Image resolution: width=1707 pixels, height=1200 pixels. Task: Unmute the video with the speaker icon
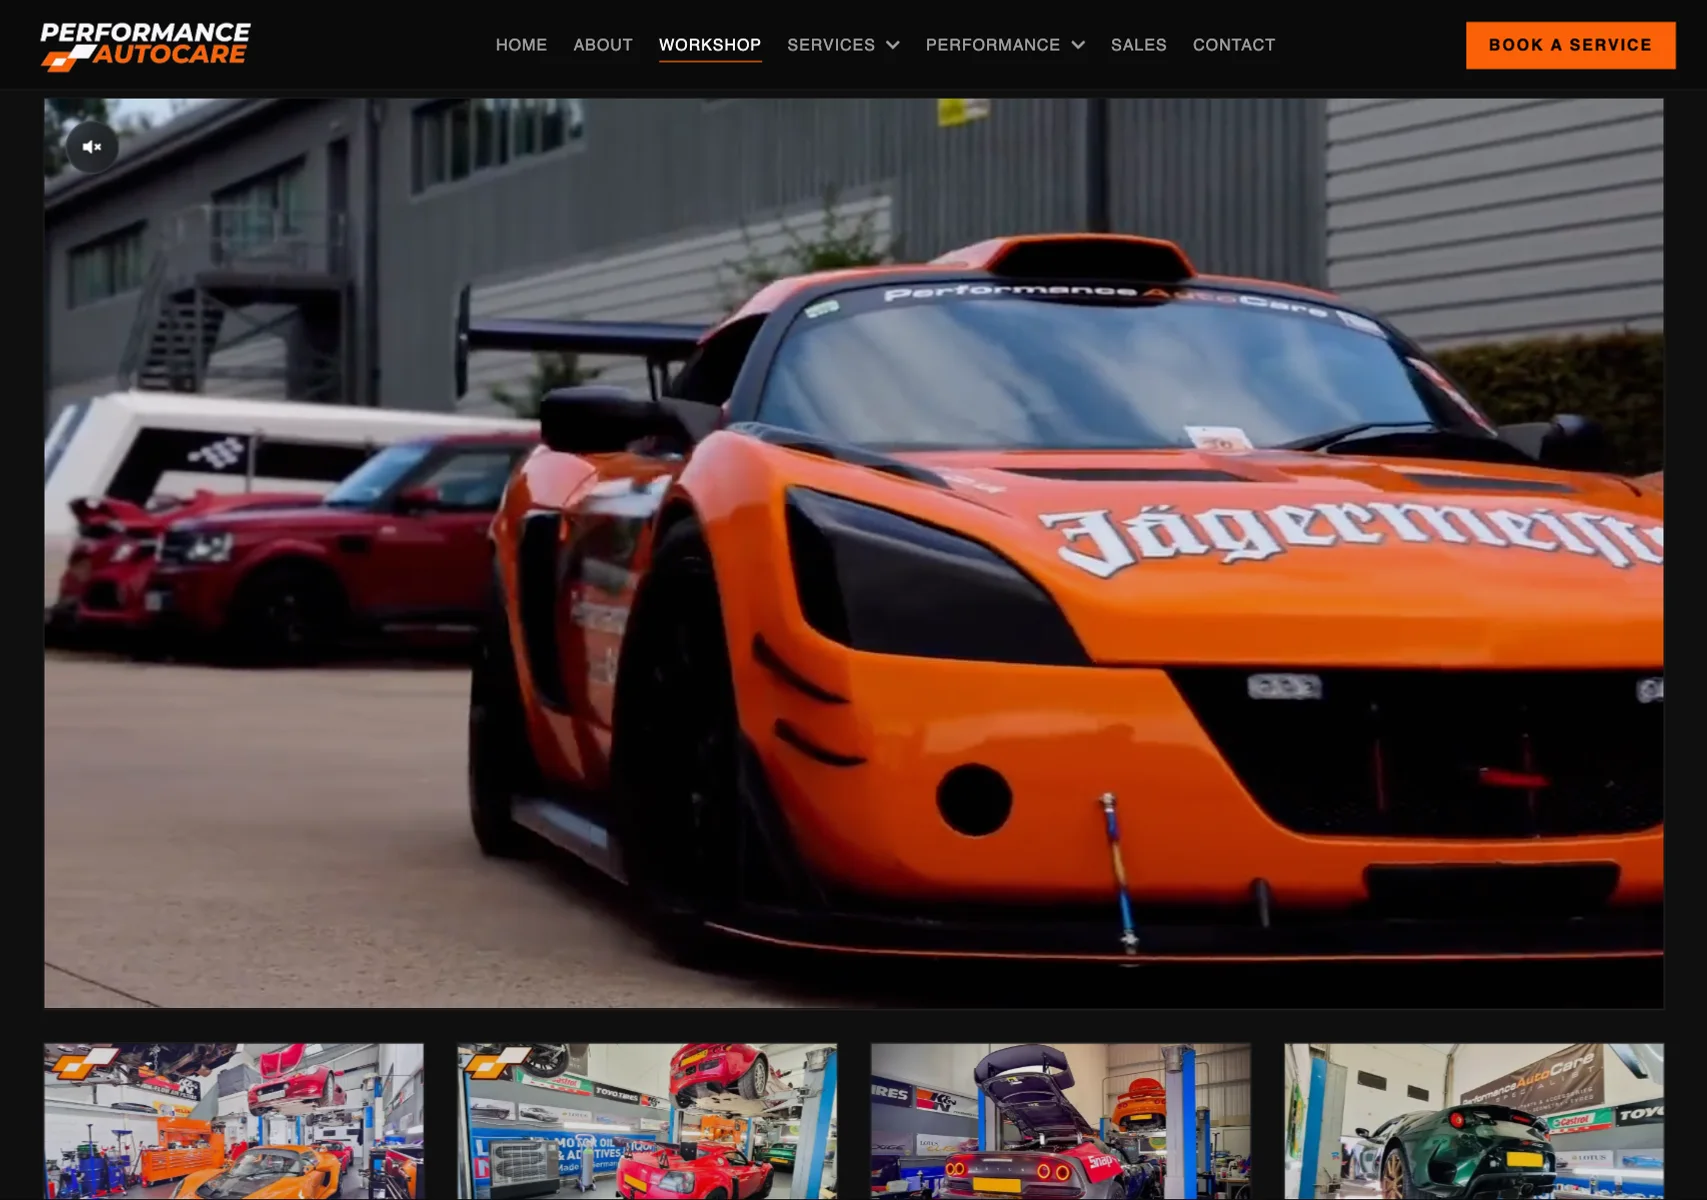[x=92, y=147]
